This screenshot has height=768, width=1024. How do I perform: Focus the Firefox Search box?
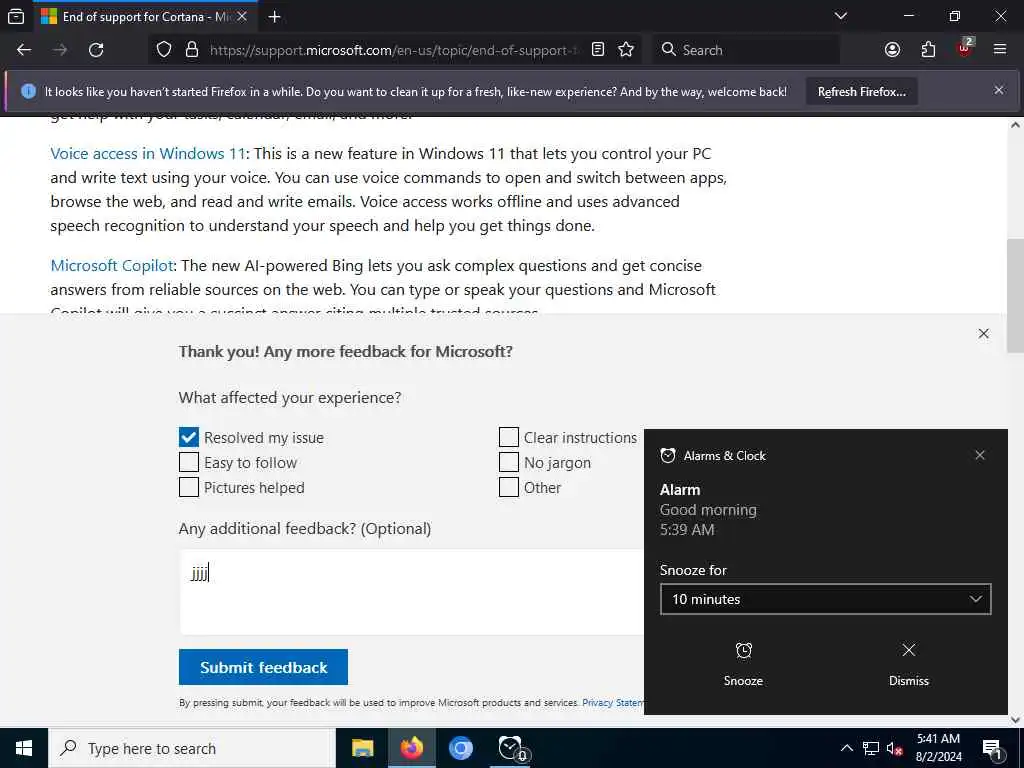coord(745,50)
